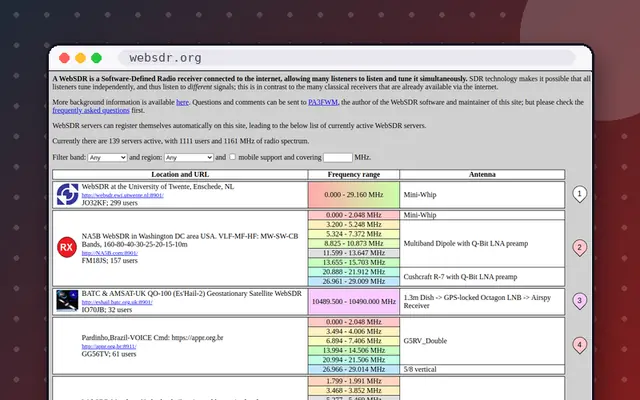
Task: Click the yellow minimize window button
Action: (x=80, y=58)
